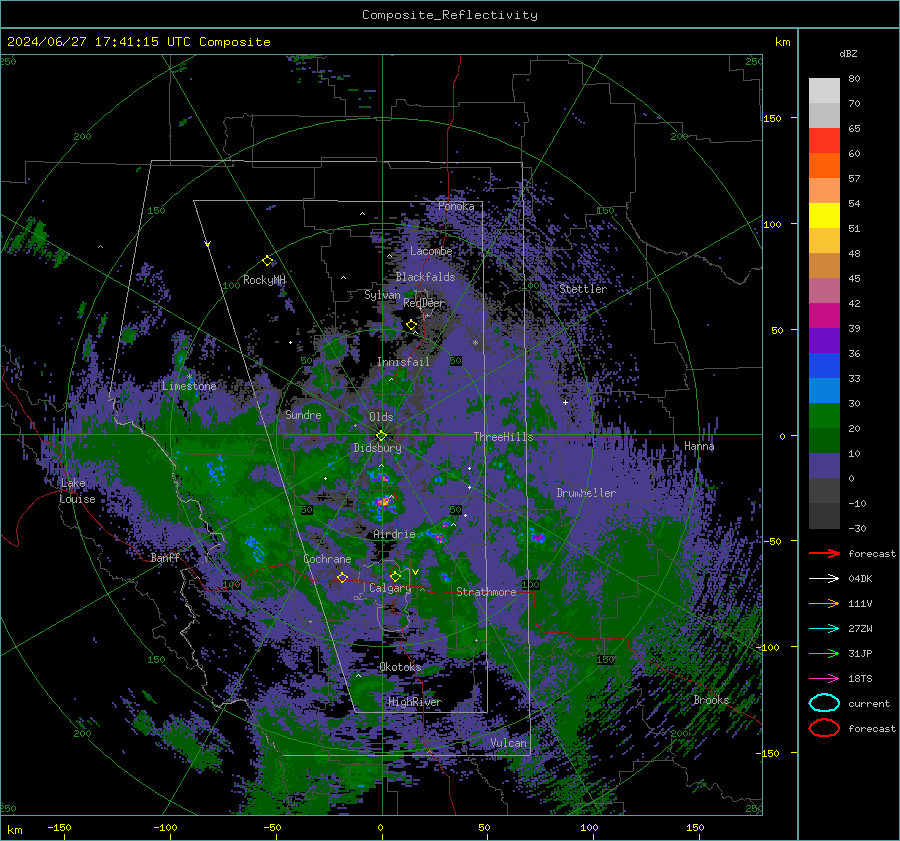
Task: Click the Lacombe city label
Action: [x=431, y=251]
